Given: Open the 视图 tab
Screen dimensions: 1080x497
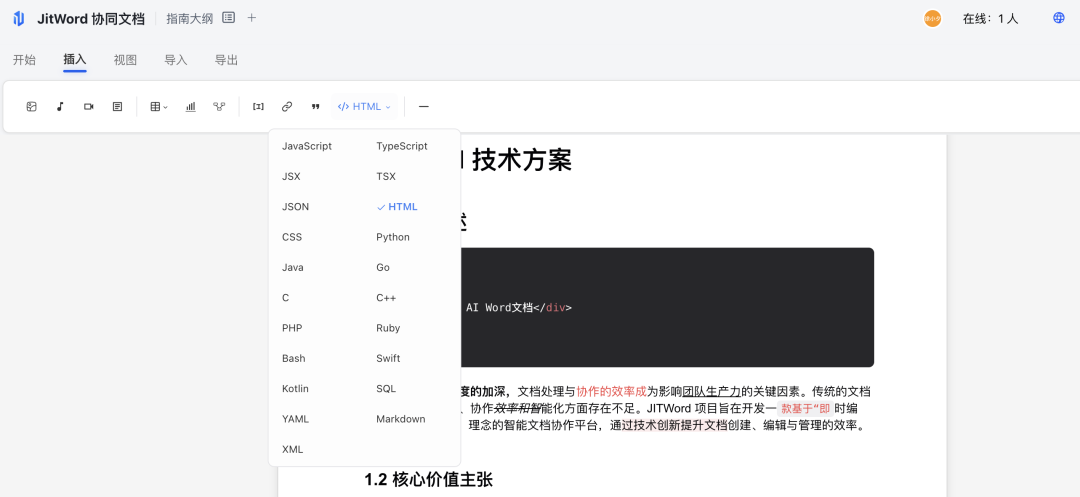Looking at the screenshot, I should (125, 60).
